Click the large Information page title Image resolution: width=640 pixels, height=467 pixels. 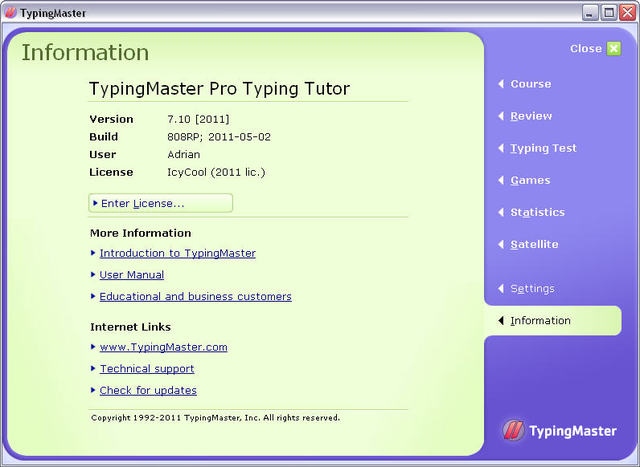(85, 52)
